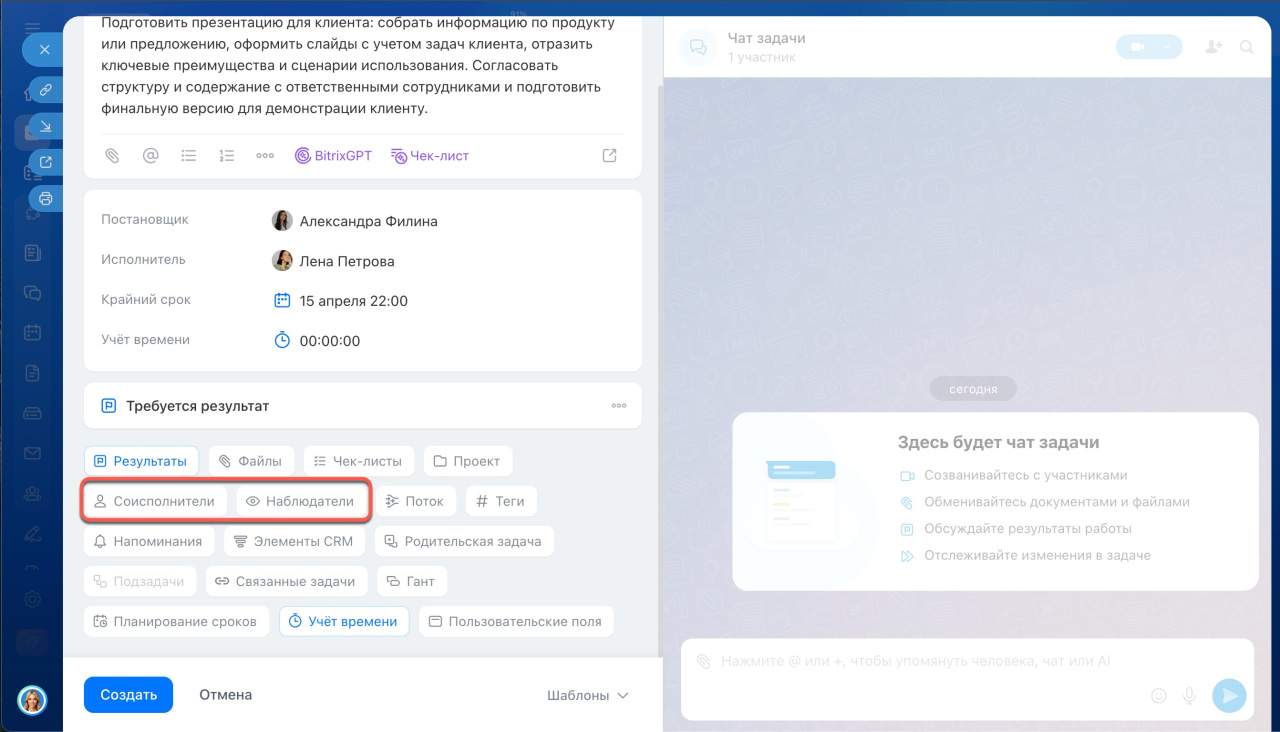Toggle the Учёт времени chip
The height and width of the screenshot is (732, 1280).
[x=343, y=621]
